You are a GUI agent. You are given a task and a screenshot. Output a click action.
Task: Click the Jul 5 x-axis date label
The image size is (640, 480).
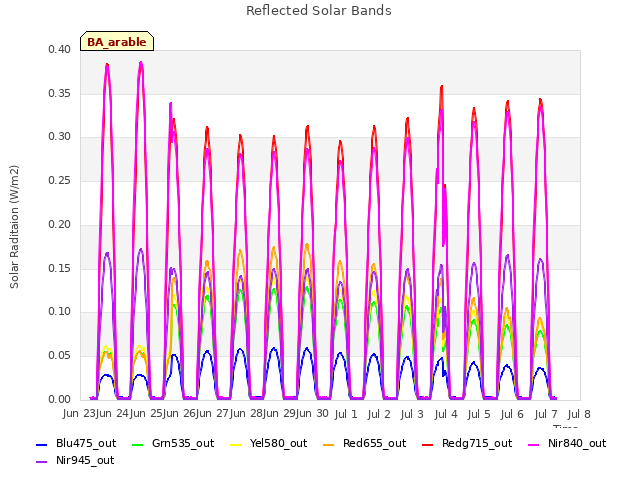pos(479,414)
